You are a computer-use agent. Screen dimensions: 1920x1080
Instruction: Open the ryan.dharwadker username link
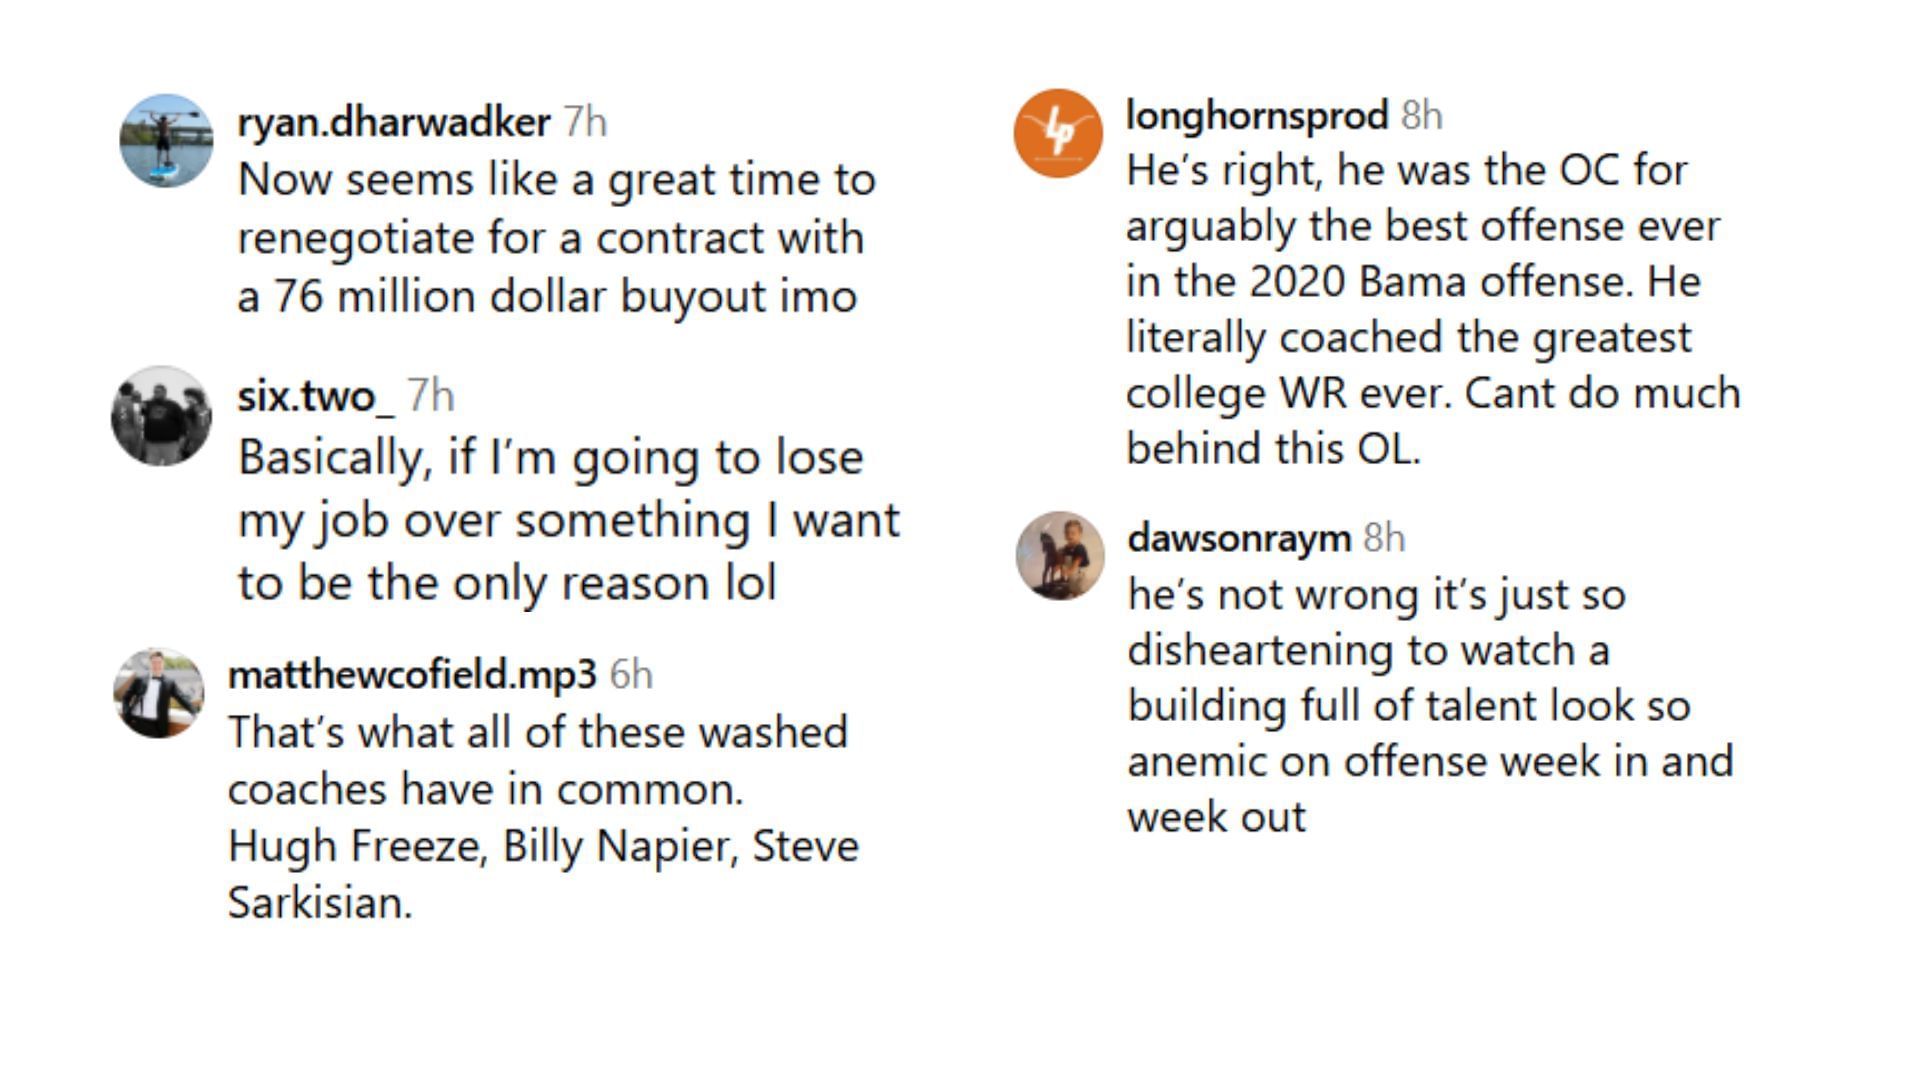[x=393, y=122]
